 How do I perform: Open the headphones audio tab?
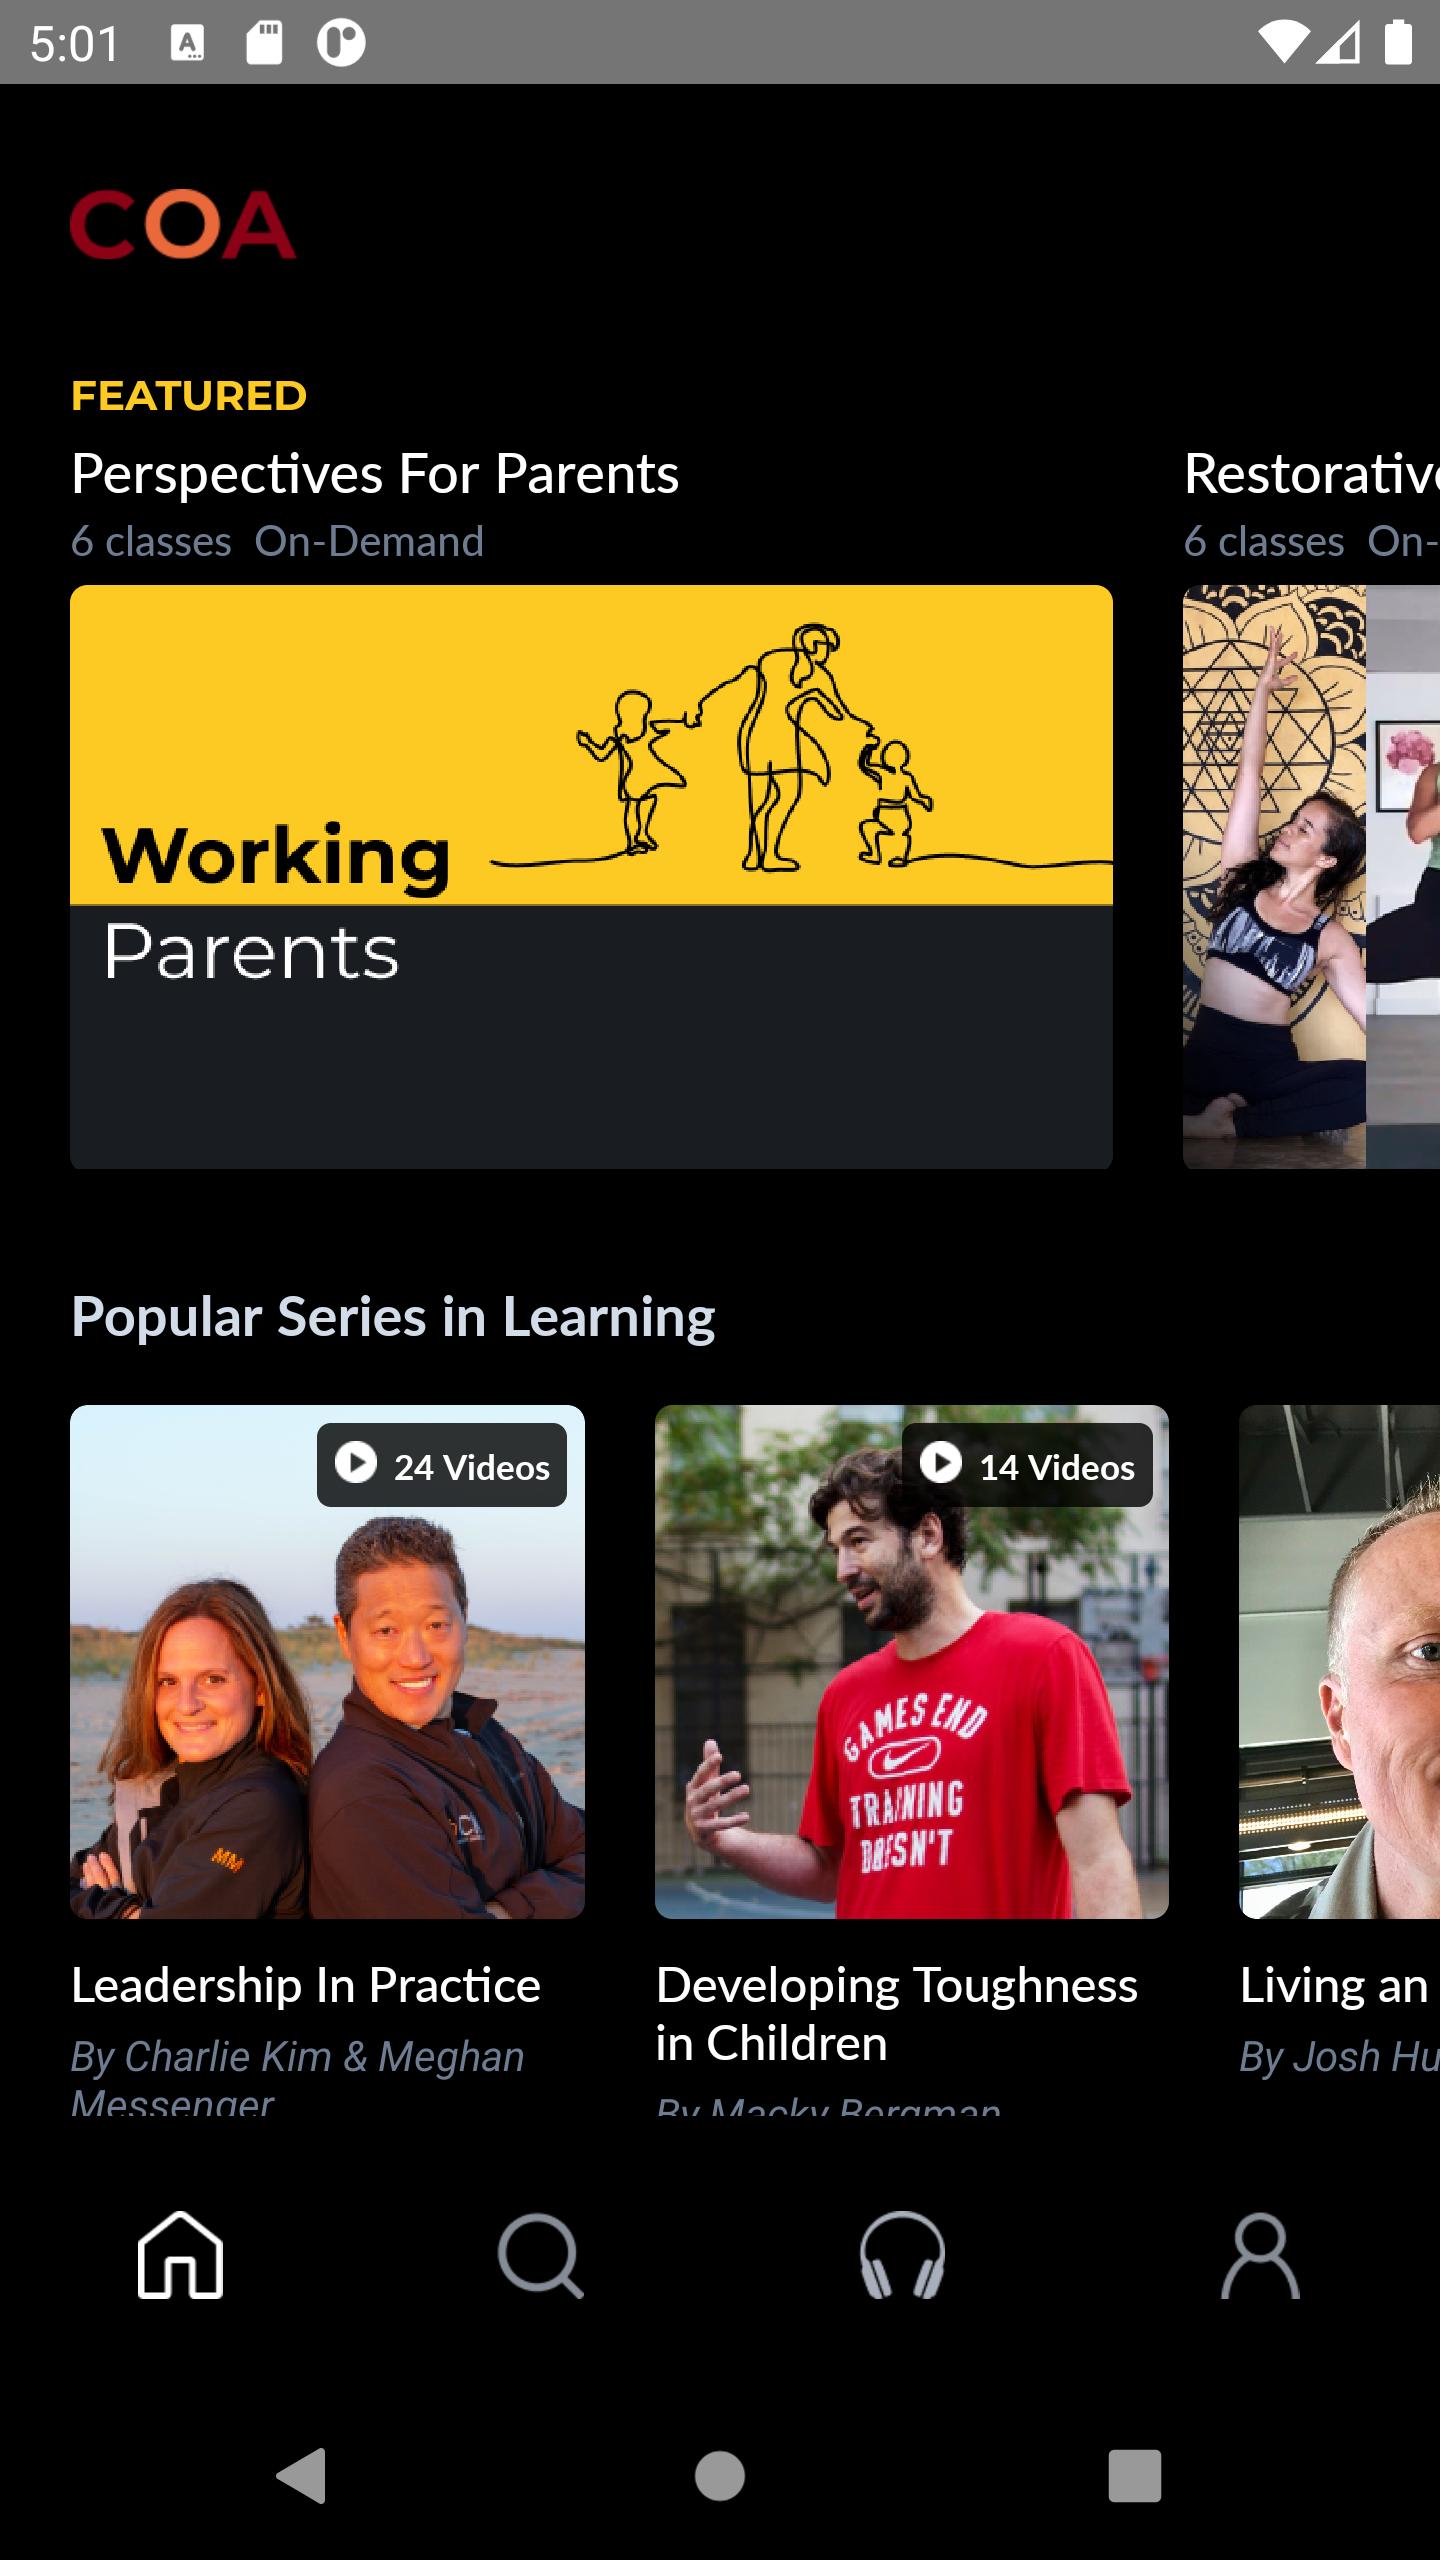point(902,2255)
